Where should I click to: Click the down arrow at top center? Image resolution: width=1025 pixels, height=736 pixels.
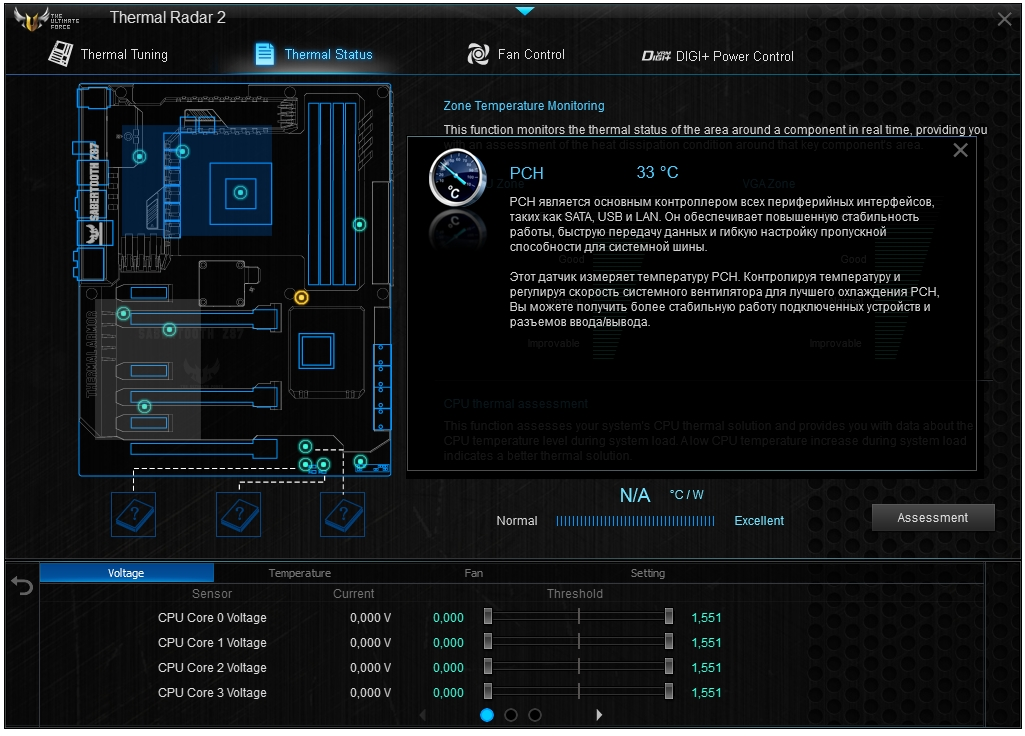(525, 10)
